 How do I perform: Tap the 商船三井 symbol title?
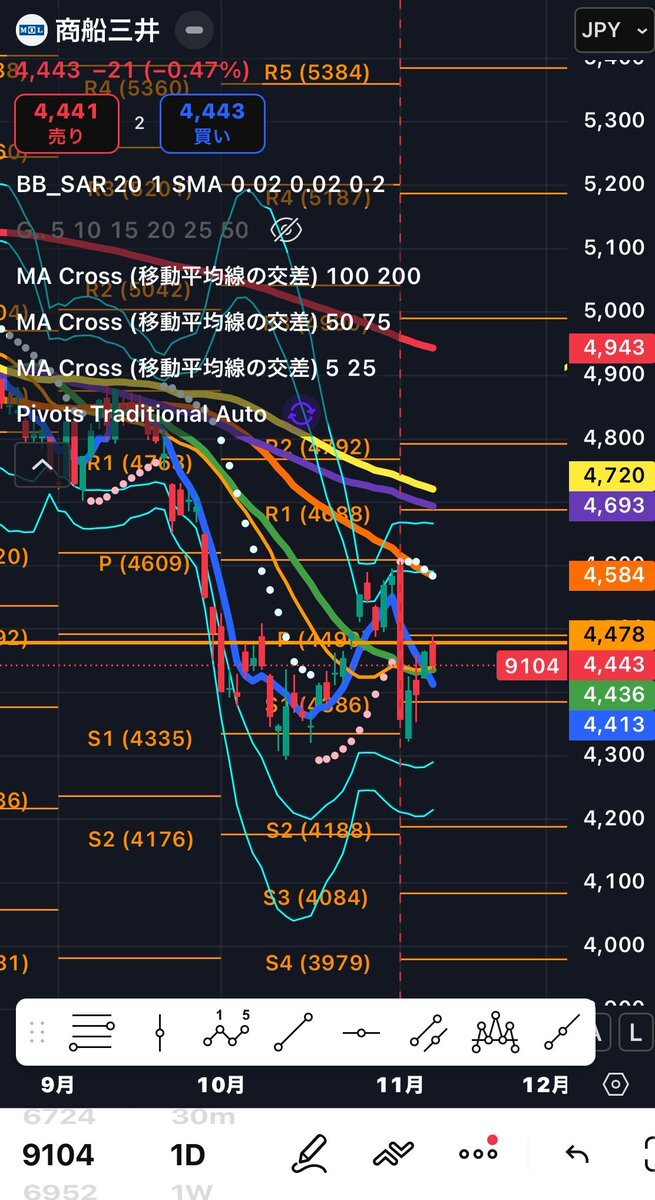107,30
